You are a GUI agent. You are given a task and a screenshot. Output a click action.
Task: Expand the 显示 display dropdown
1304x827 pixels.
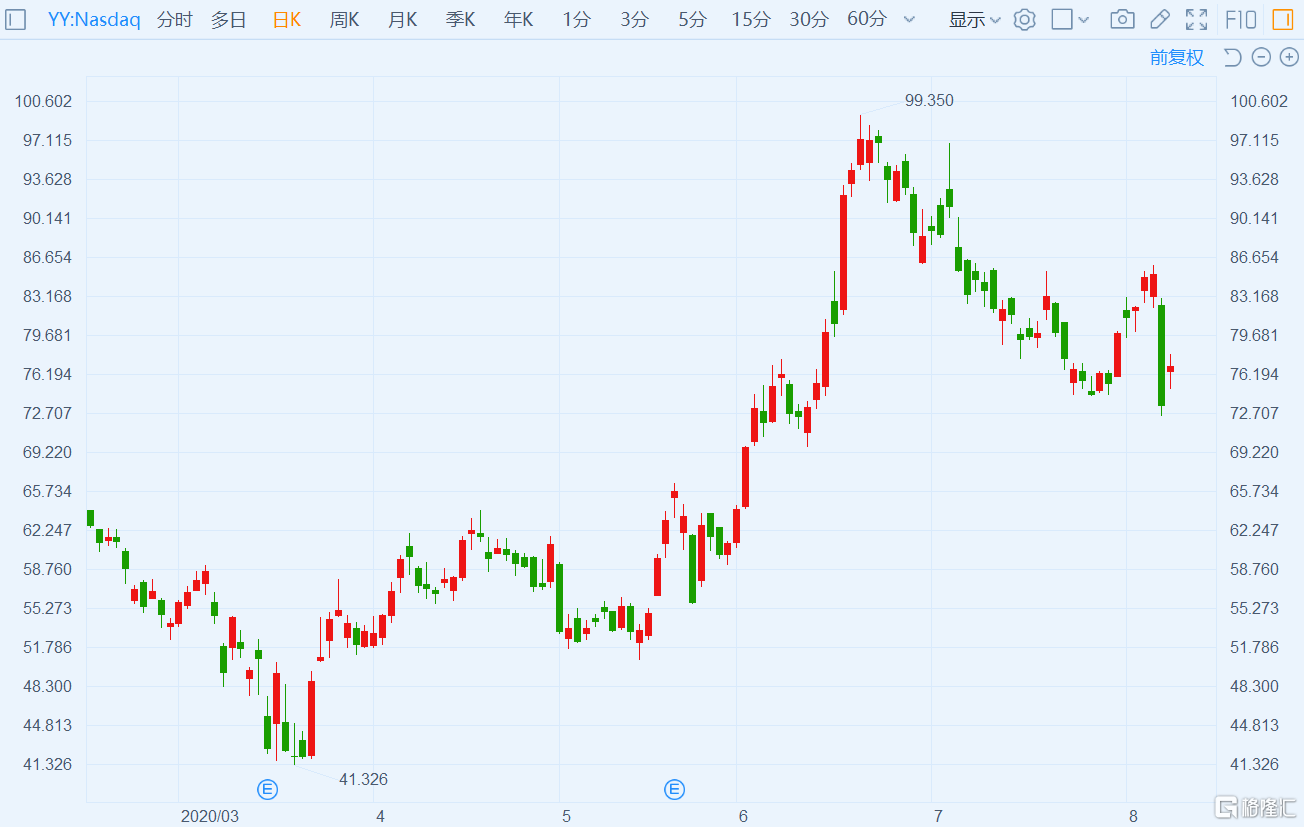[974, 20]
